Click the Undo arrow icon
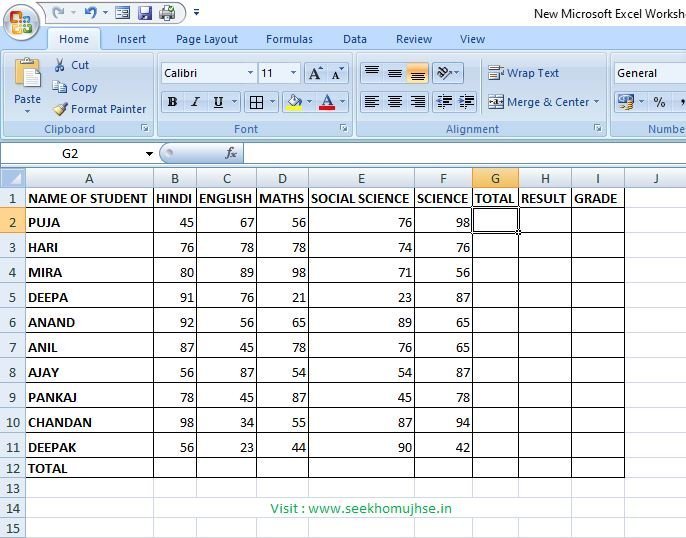 [91, 13]
